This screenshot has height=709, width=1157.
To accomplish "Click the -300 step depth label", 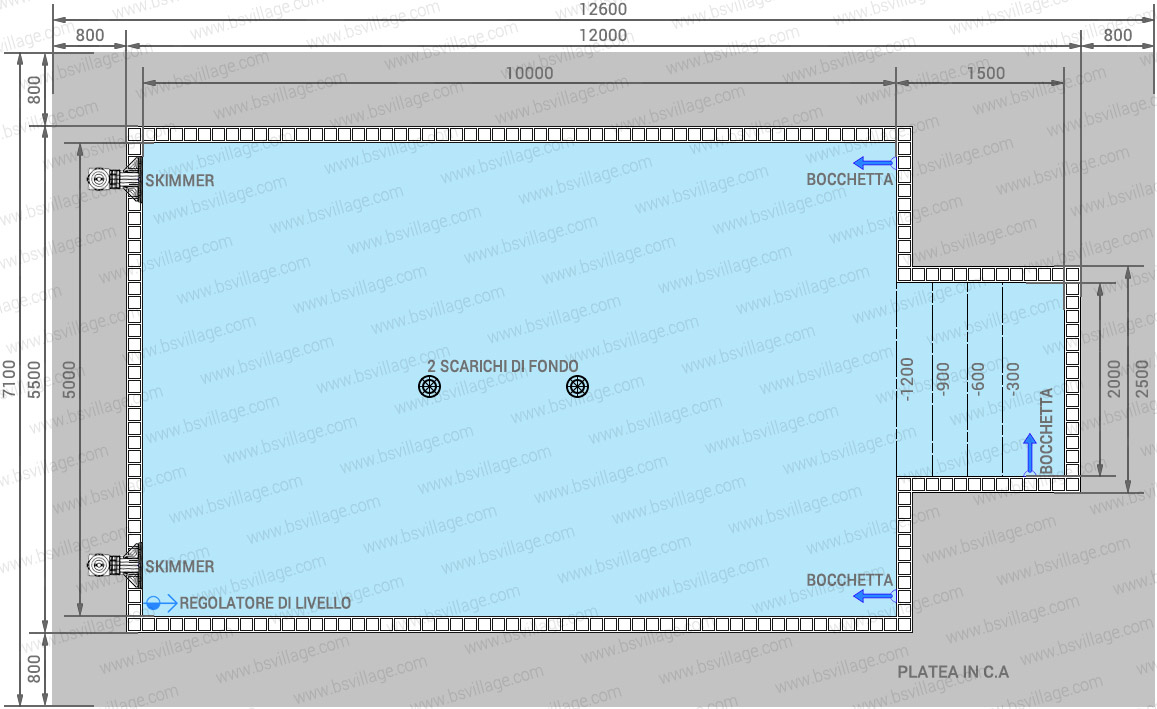I will click(x=1014, y=380).
